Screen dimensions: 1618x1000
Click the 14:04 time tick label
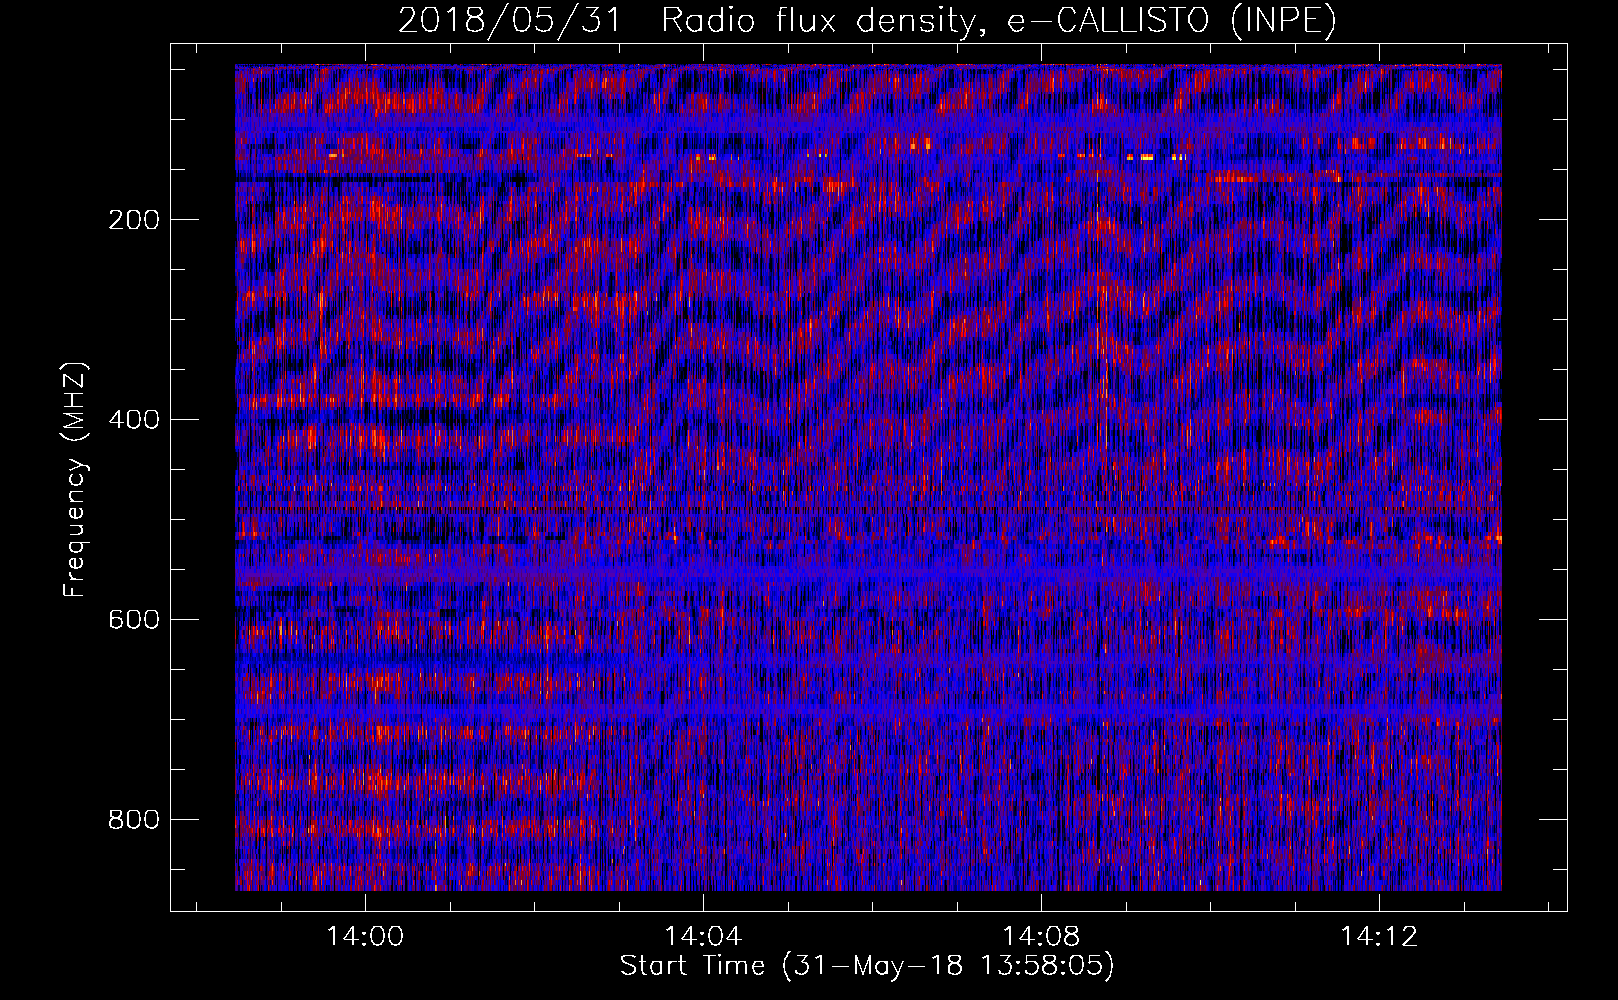pos(703,937)
